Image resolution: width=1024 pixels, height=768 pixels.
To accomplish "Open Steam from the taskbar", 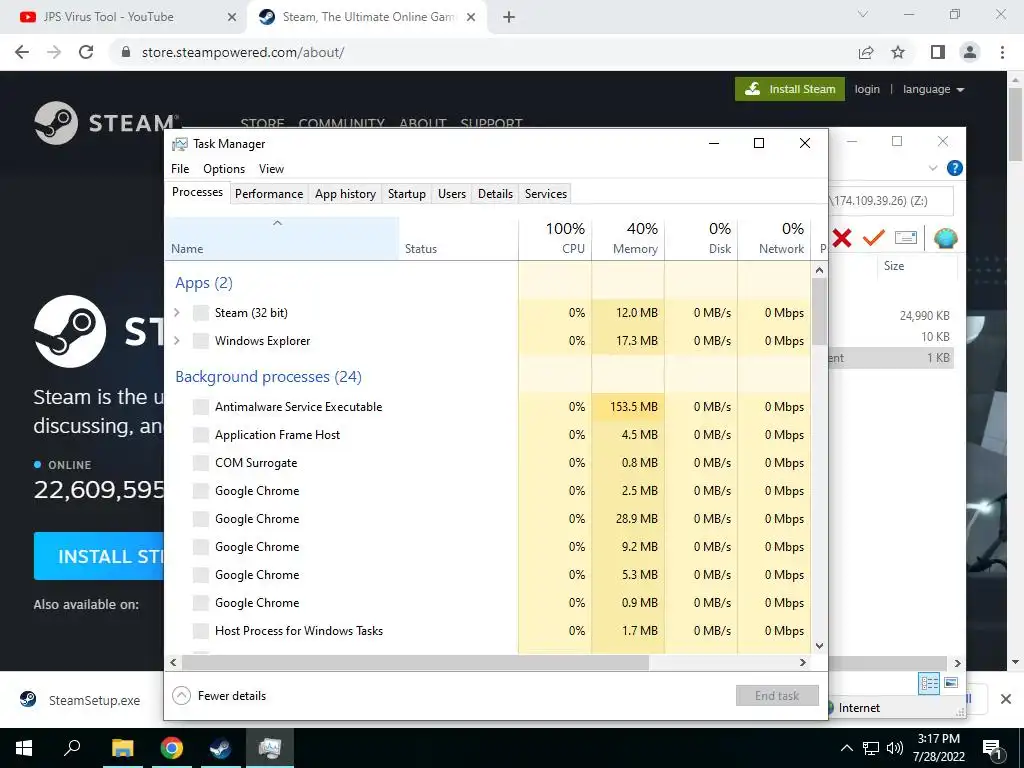I will pos(220,748).
